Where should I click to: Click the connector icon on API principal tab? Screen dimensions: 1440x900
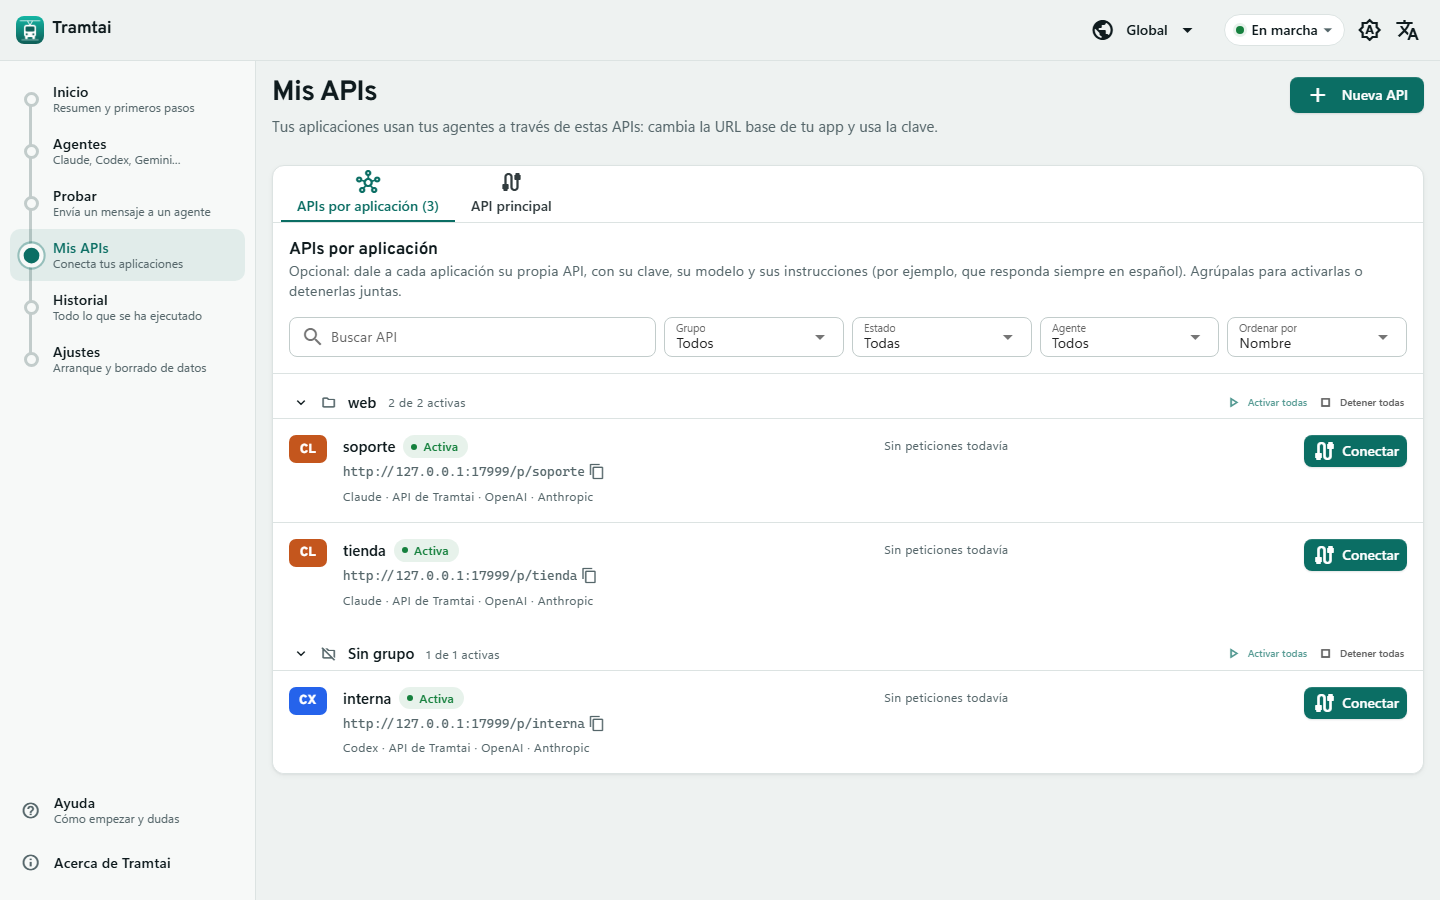pyautogui.click(x=511, y=182)
